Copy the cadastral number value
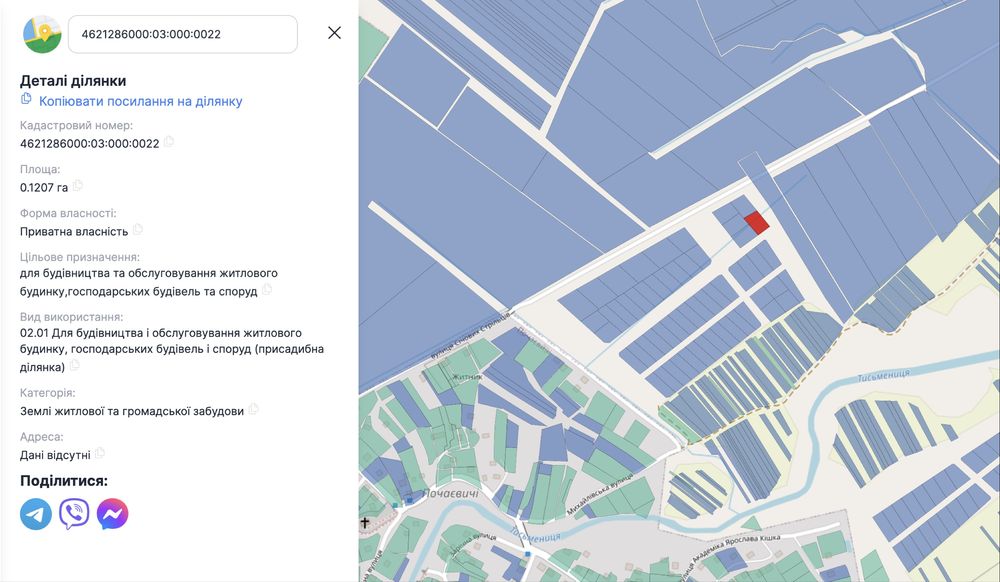 coord(169,142)
